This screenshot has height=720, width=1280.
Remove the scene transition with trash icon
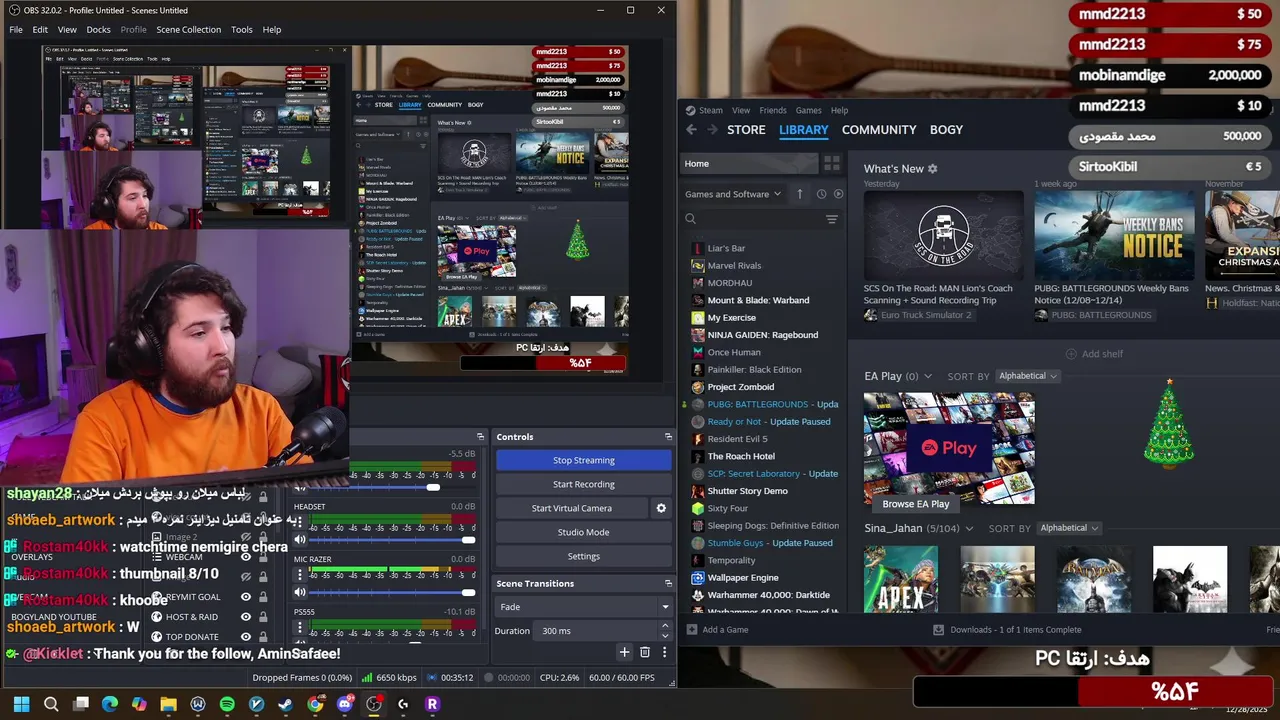pyautogui.click(x=645, y=652)
